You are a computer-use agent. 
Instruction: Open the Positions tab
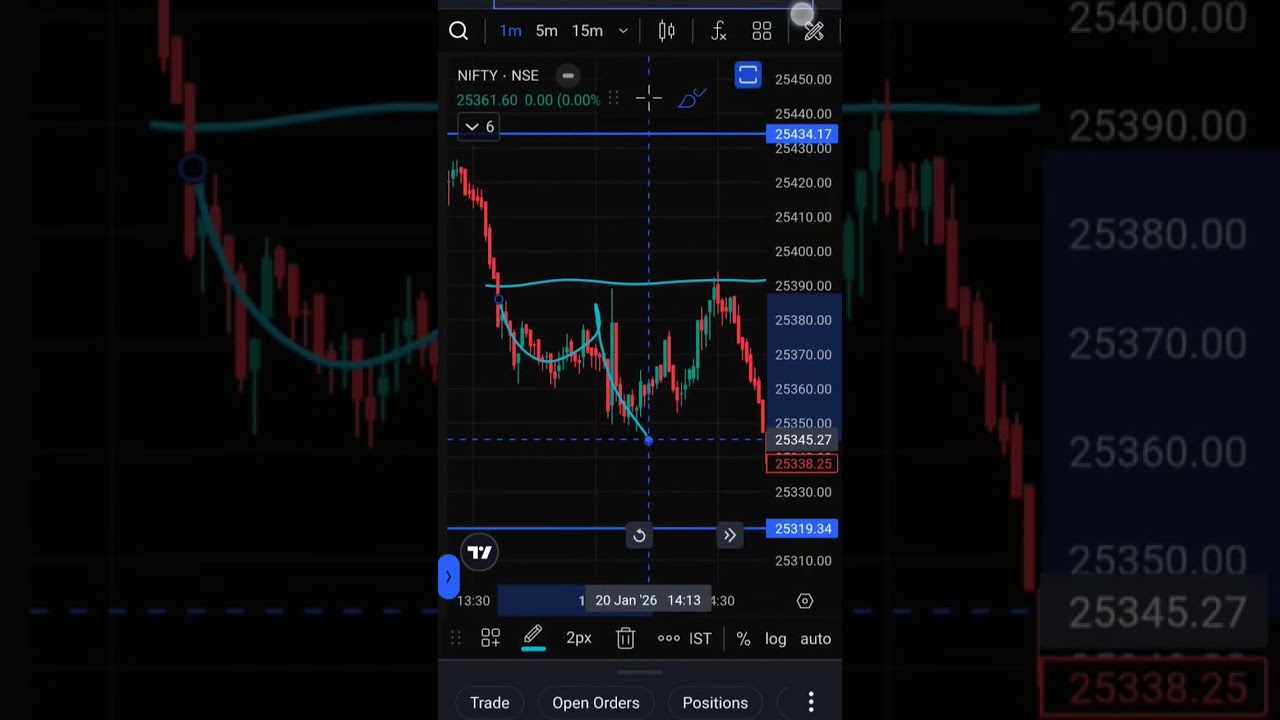(715, 703)
